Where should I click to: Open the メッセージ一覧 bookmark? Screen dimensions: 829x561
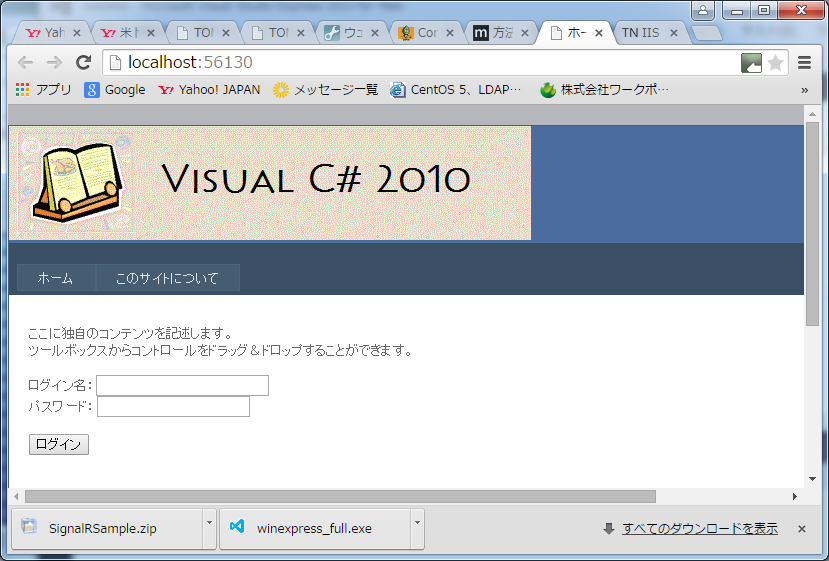(x=326, y=90)
